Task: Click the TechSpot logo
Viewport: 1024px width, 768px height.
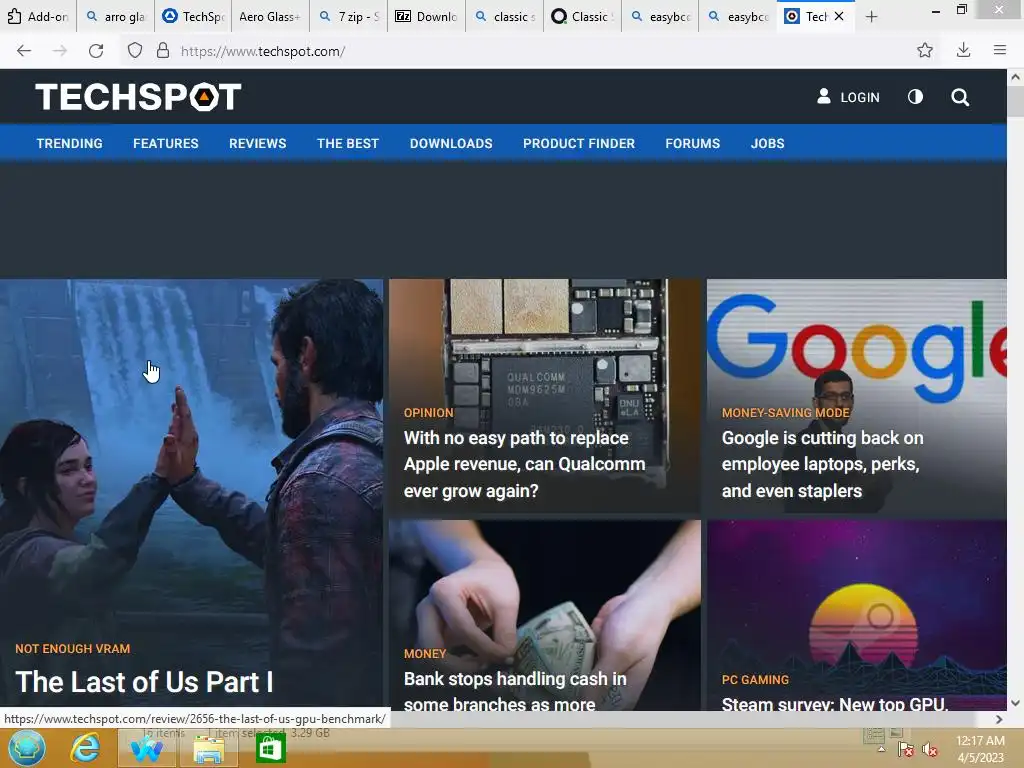Action: coord(138,97)
